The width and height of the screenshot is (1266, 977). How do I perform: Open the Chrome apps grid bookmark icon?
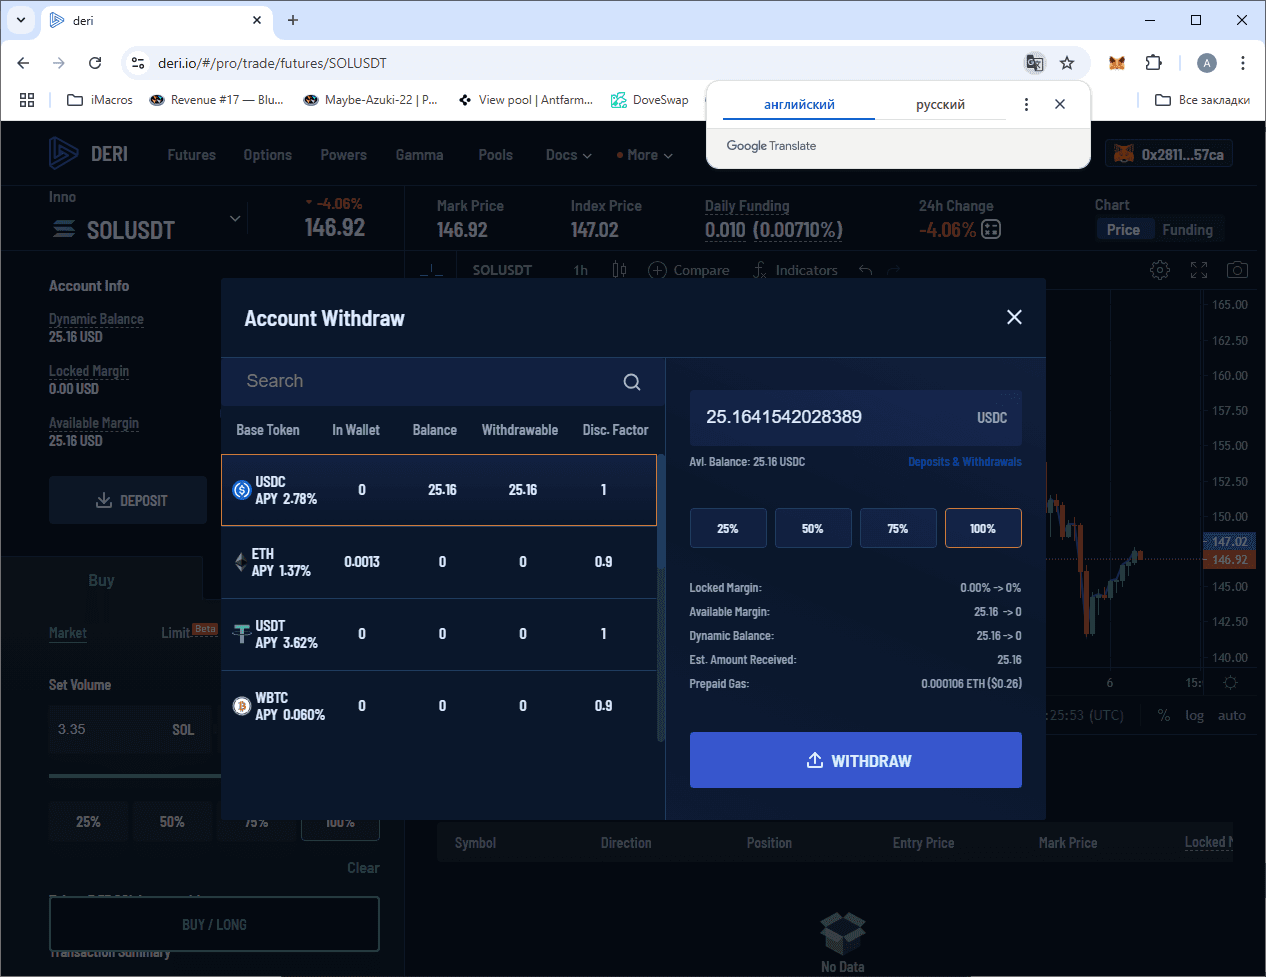coord(27,100)
